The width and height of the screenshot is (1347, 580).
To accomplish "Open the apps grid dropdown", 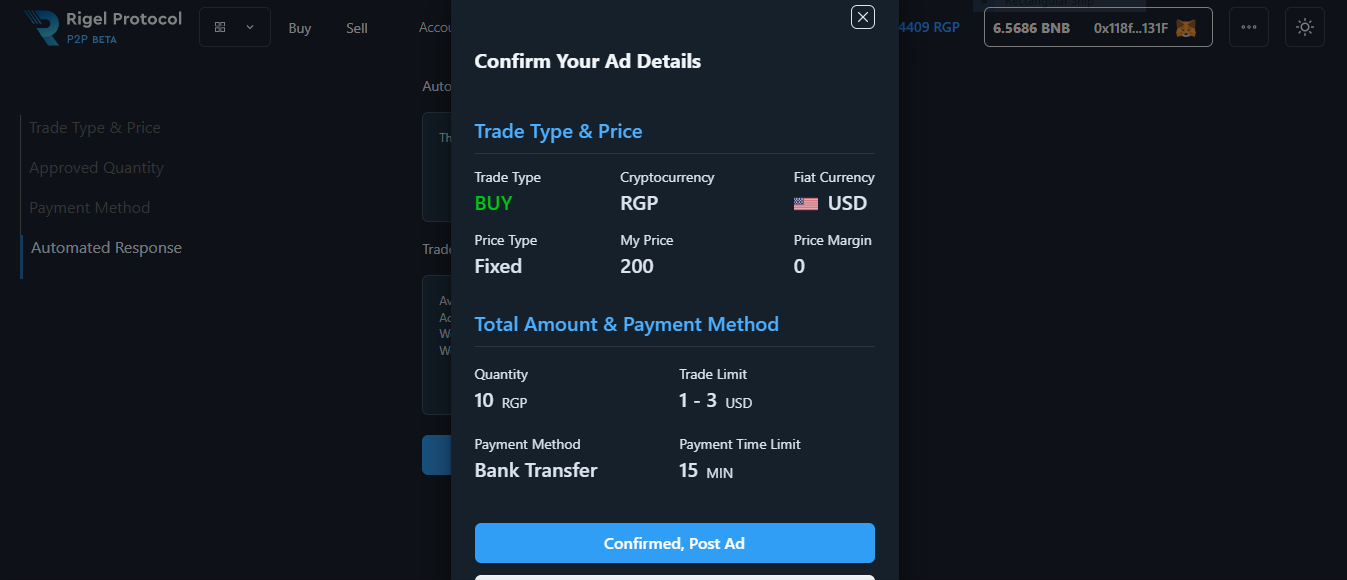I will [235, 27].
